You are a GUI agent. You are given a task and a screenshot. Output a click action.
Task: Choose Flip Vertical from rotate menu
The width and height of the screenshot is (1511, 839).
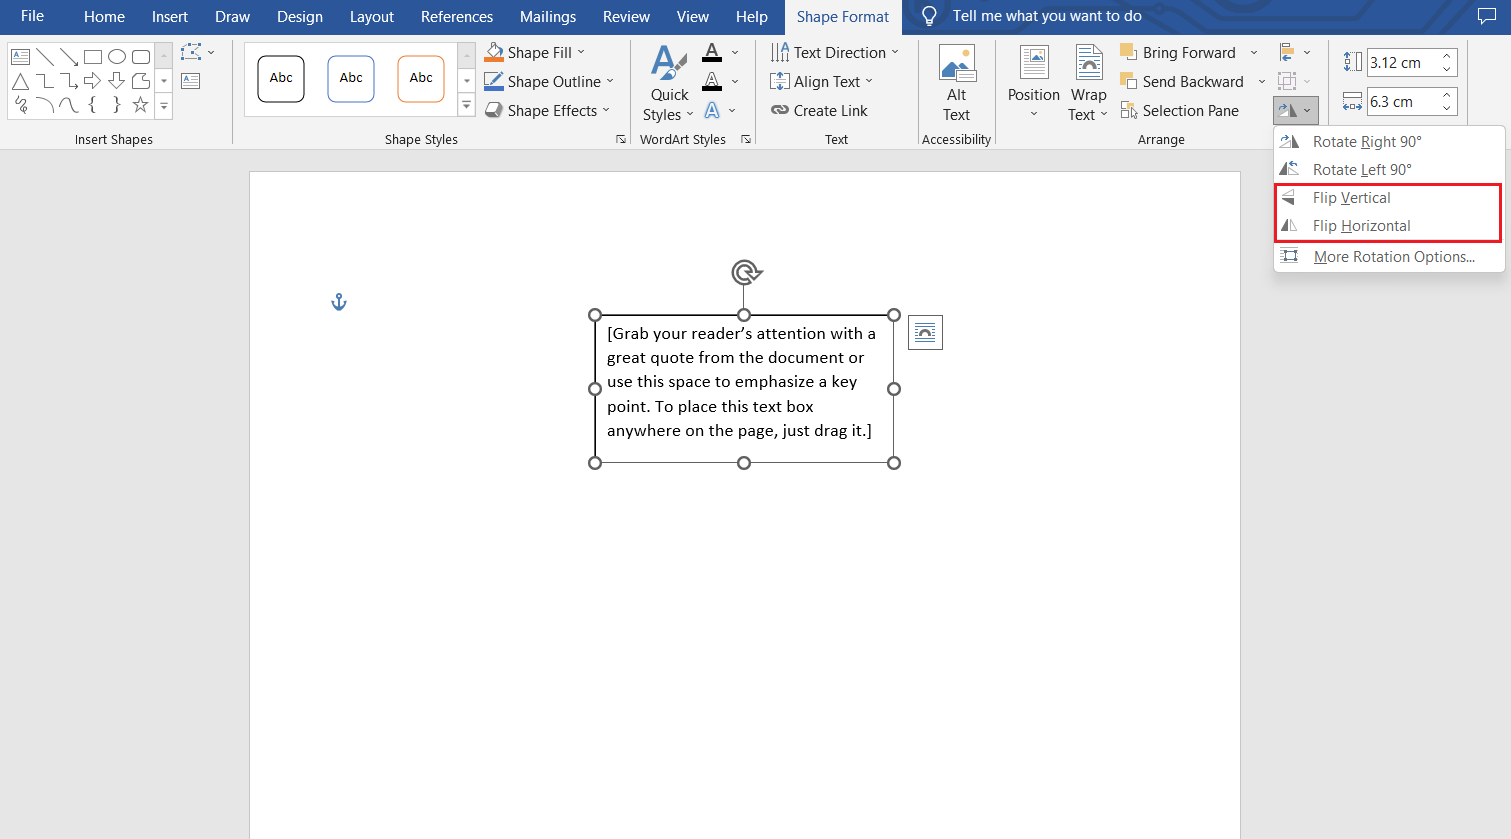pyautogui.click(x=1351, y=198)
